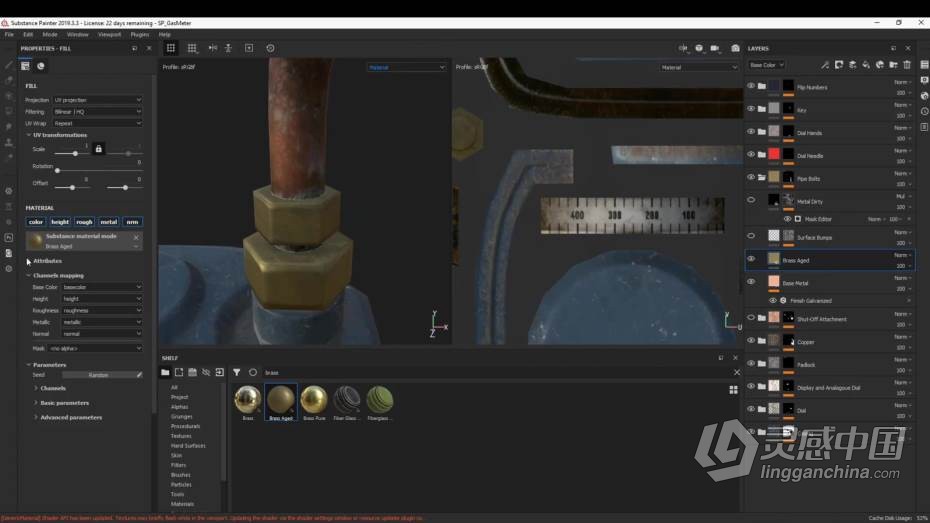Show the Surface Bumps layer
Screen dimensions: 930x523
pos(751,236)
